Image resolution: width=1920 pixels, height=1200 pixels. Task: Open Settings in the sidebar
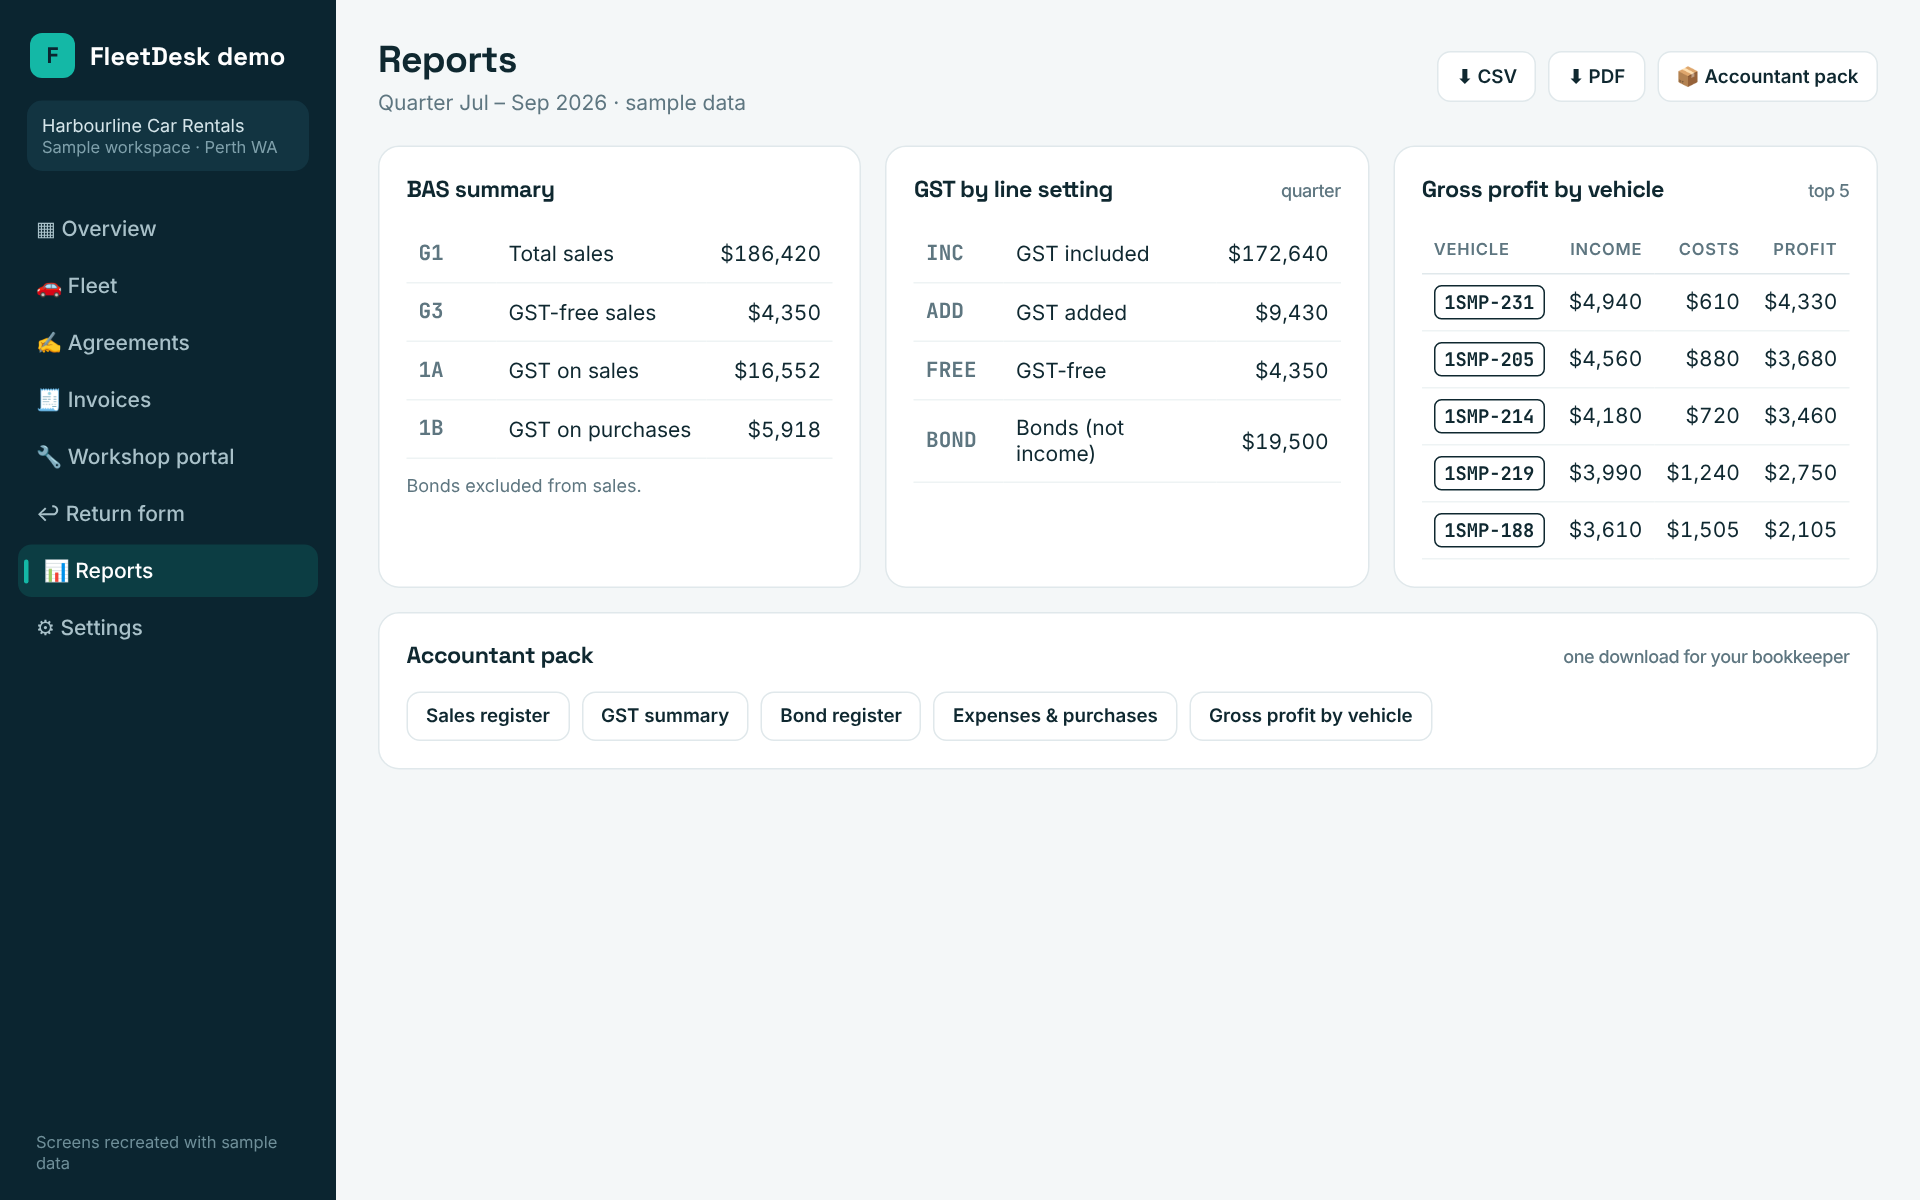click(x=168, y=628)
